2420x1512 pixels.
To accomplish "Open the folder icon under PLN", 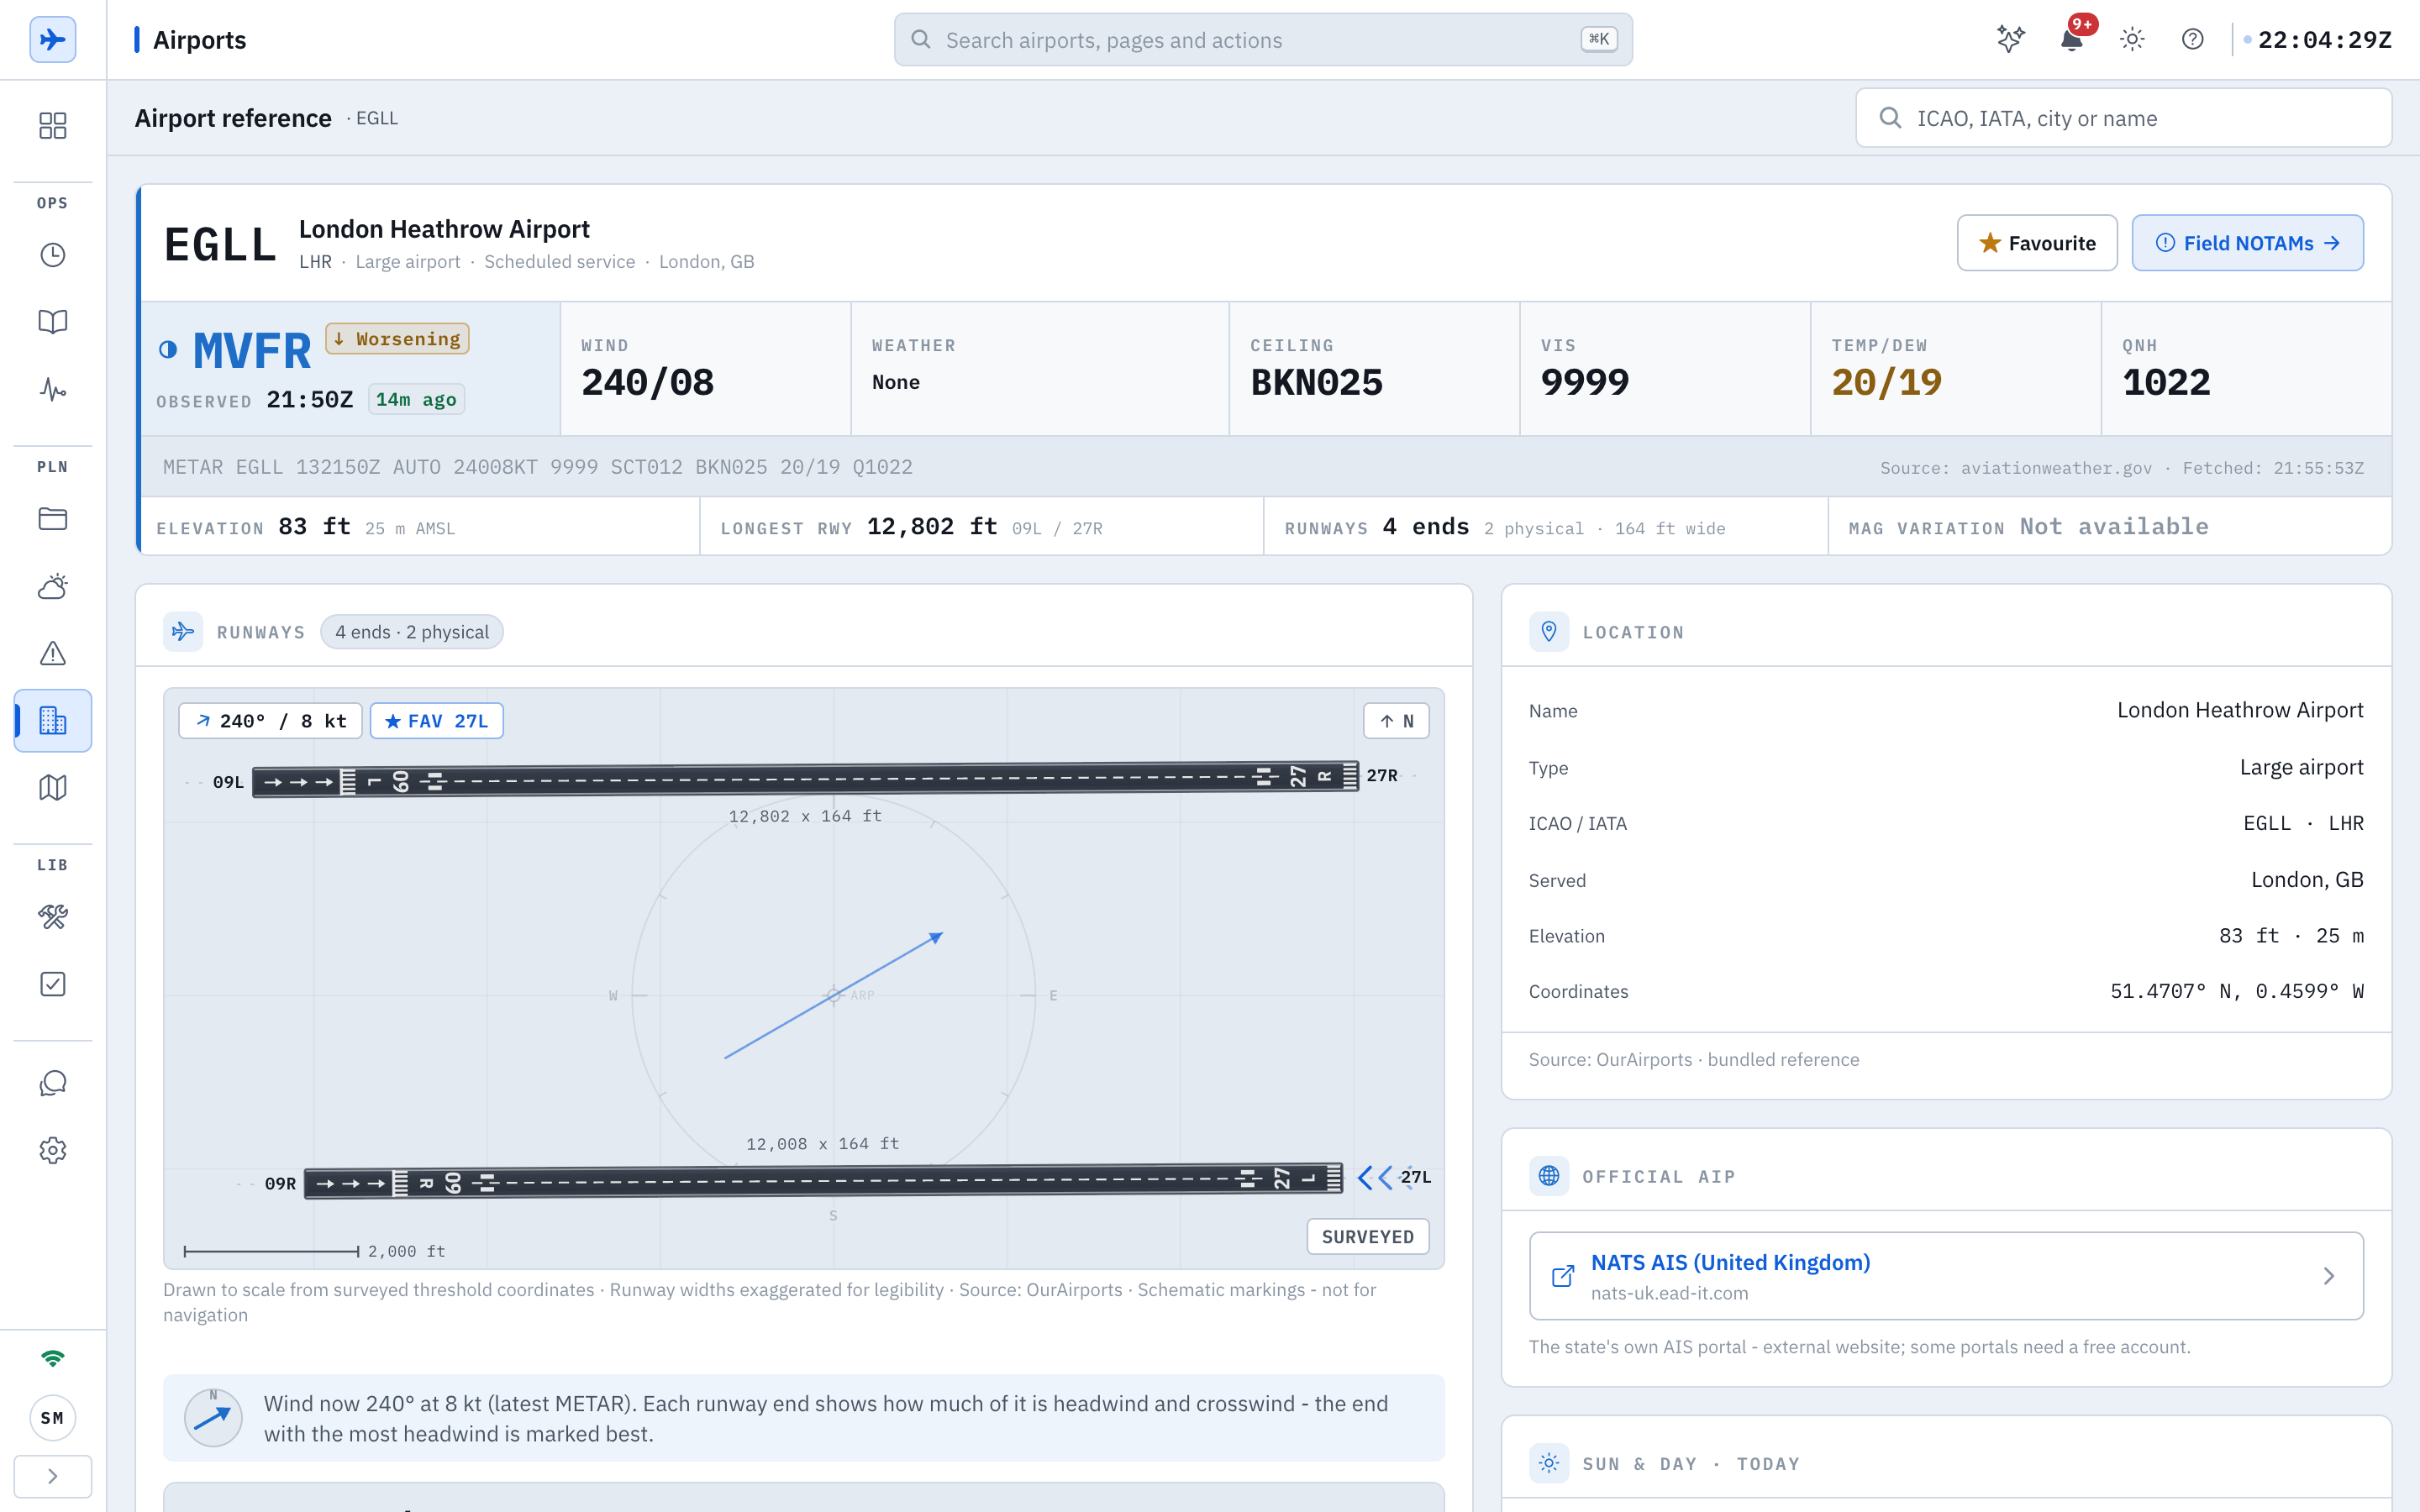I will (52, 519).
